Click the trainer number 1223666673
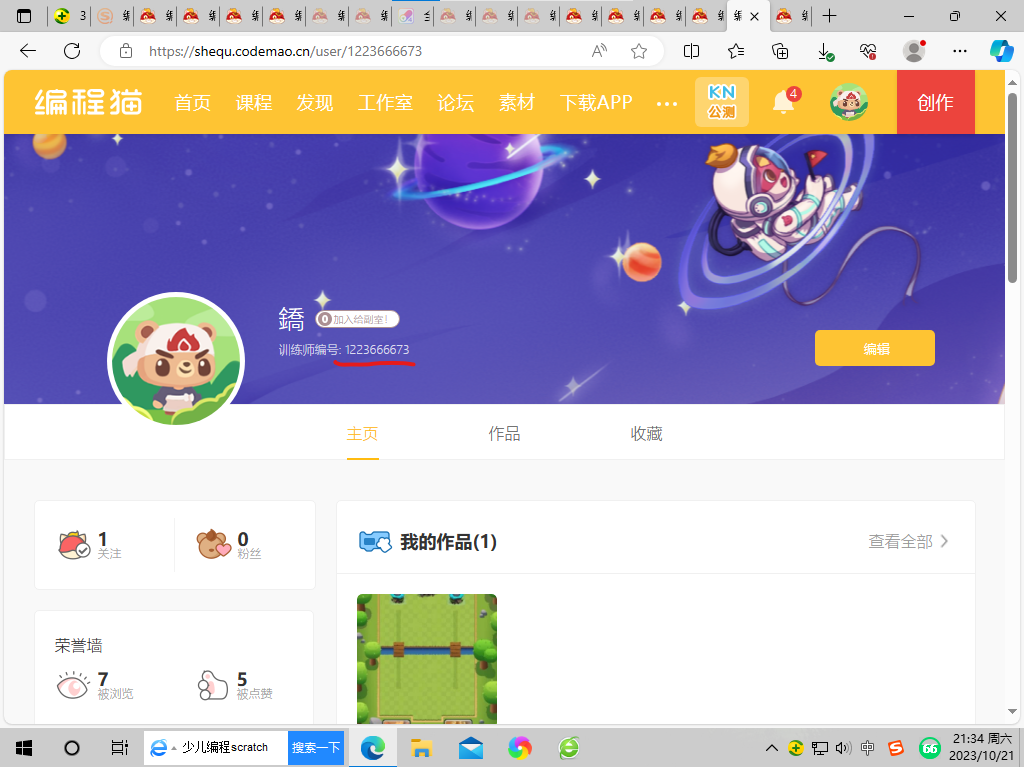 coord(377,350)
